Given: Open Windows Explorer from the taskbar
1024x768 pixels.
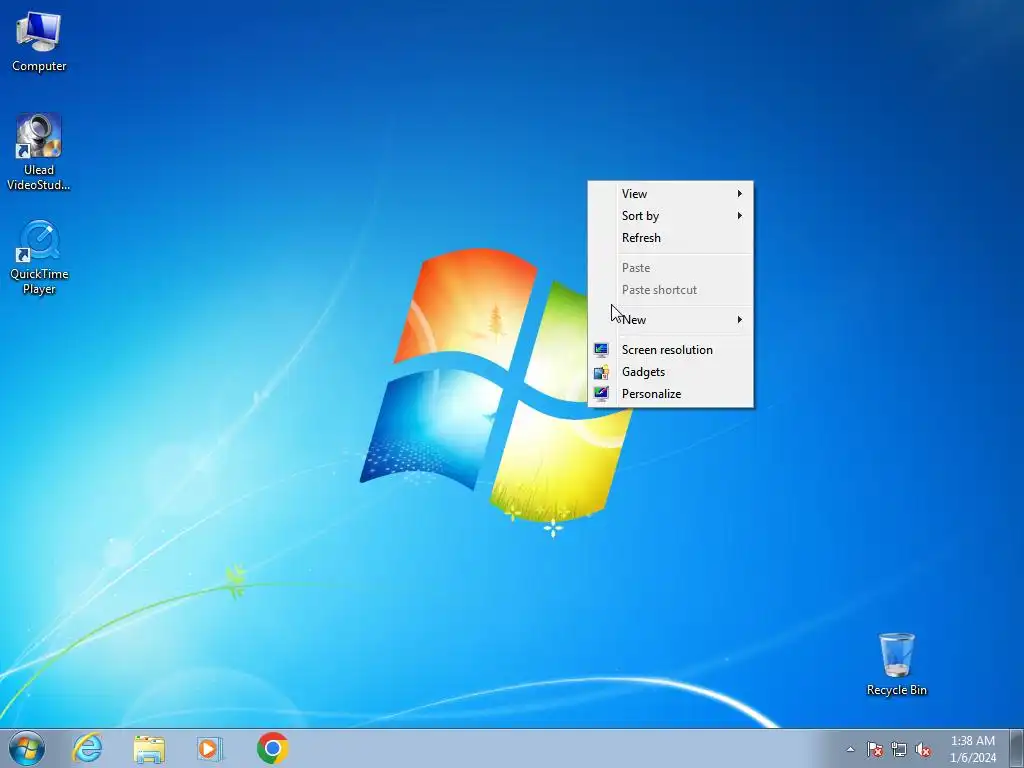Looking at the screenshot, I should 149,748.
